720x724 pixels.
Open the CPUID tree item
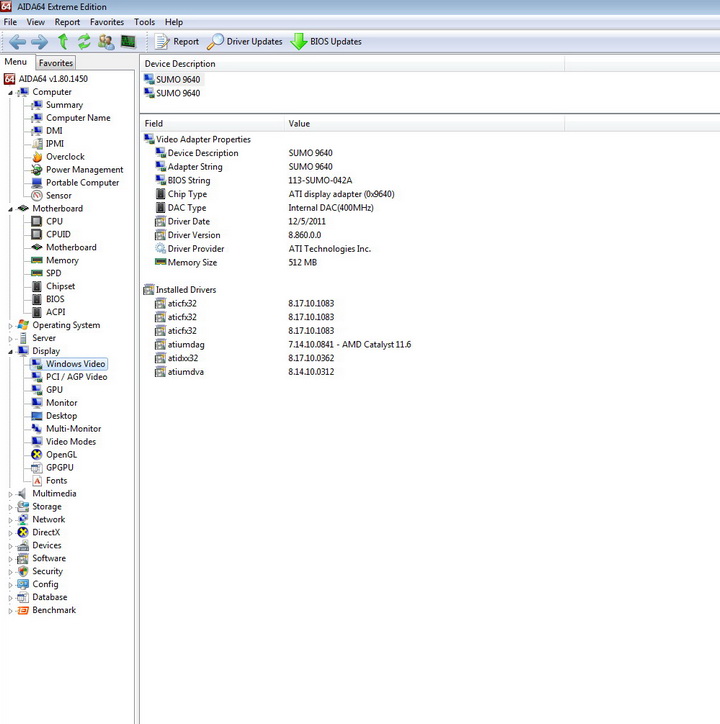(58, 235)
